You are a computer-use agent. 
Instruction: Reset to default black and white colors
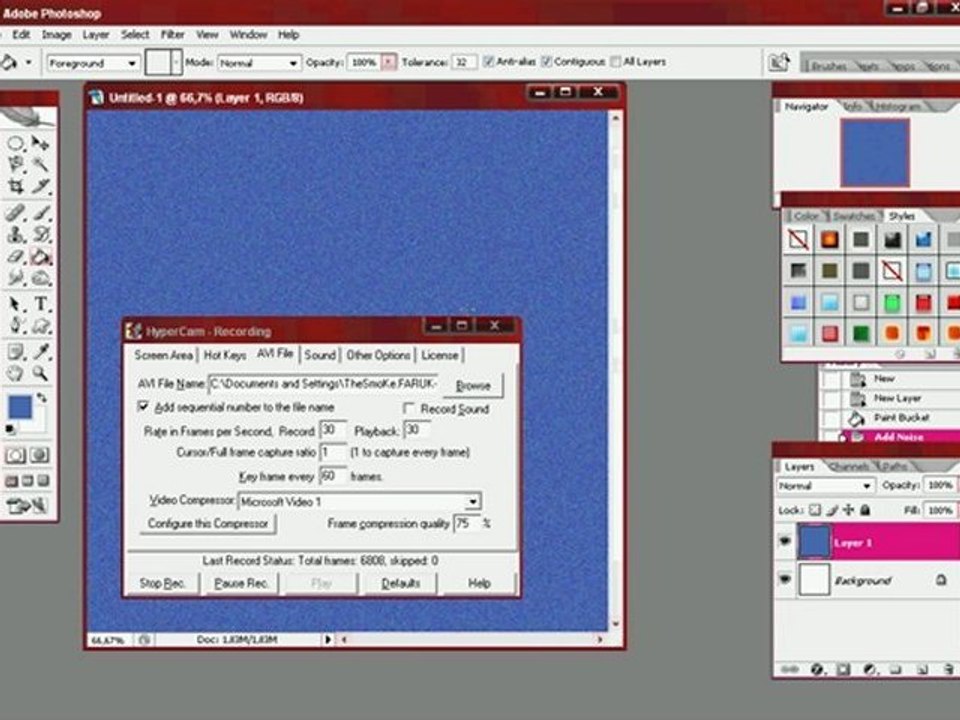[10, 429]
